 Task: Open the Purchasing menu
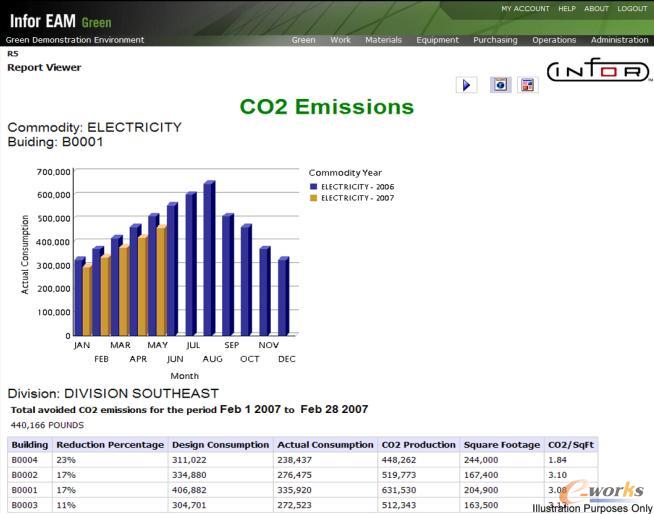coord(495,40)
